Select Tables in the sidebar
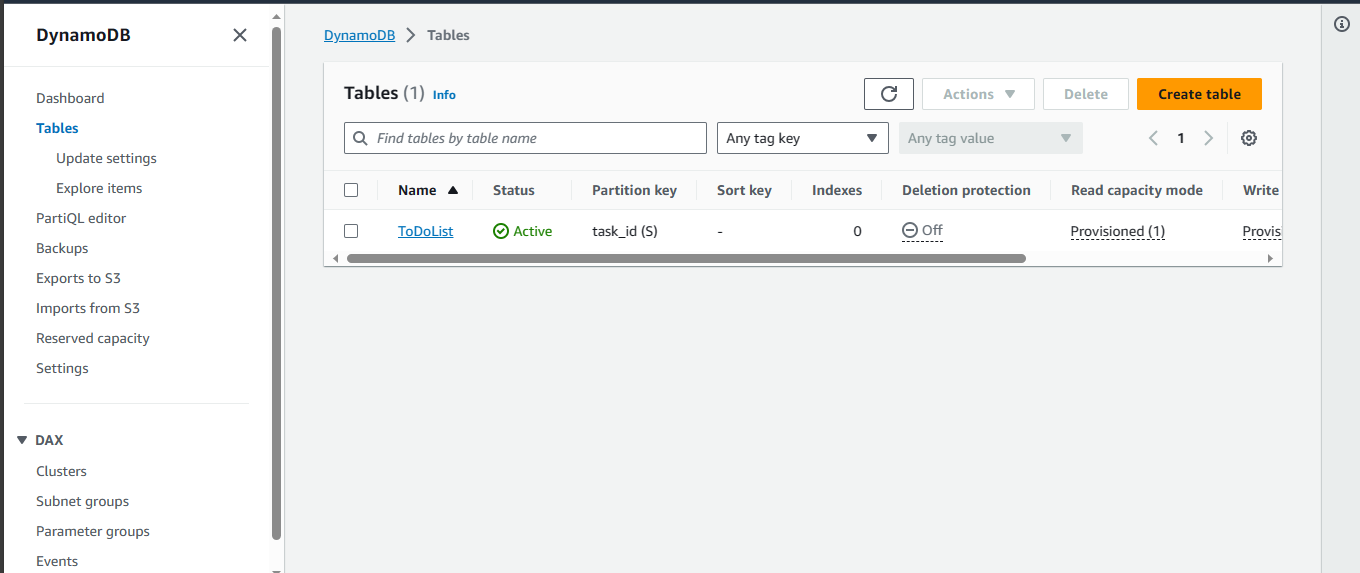The image size is (1360, 573). tap(57, 128)
